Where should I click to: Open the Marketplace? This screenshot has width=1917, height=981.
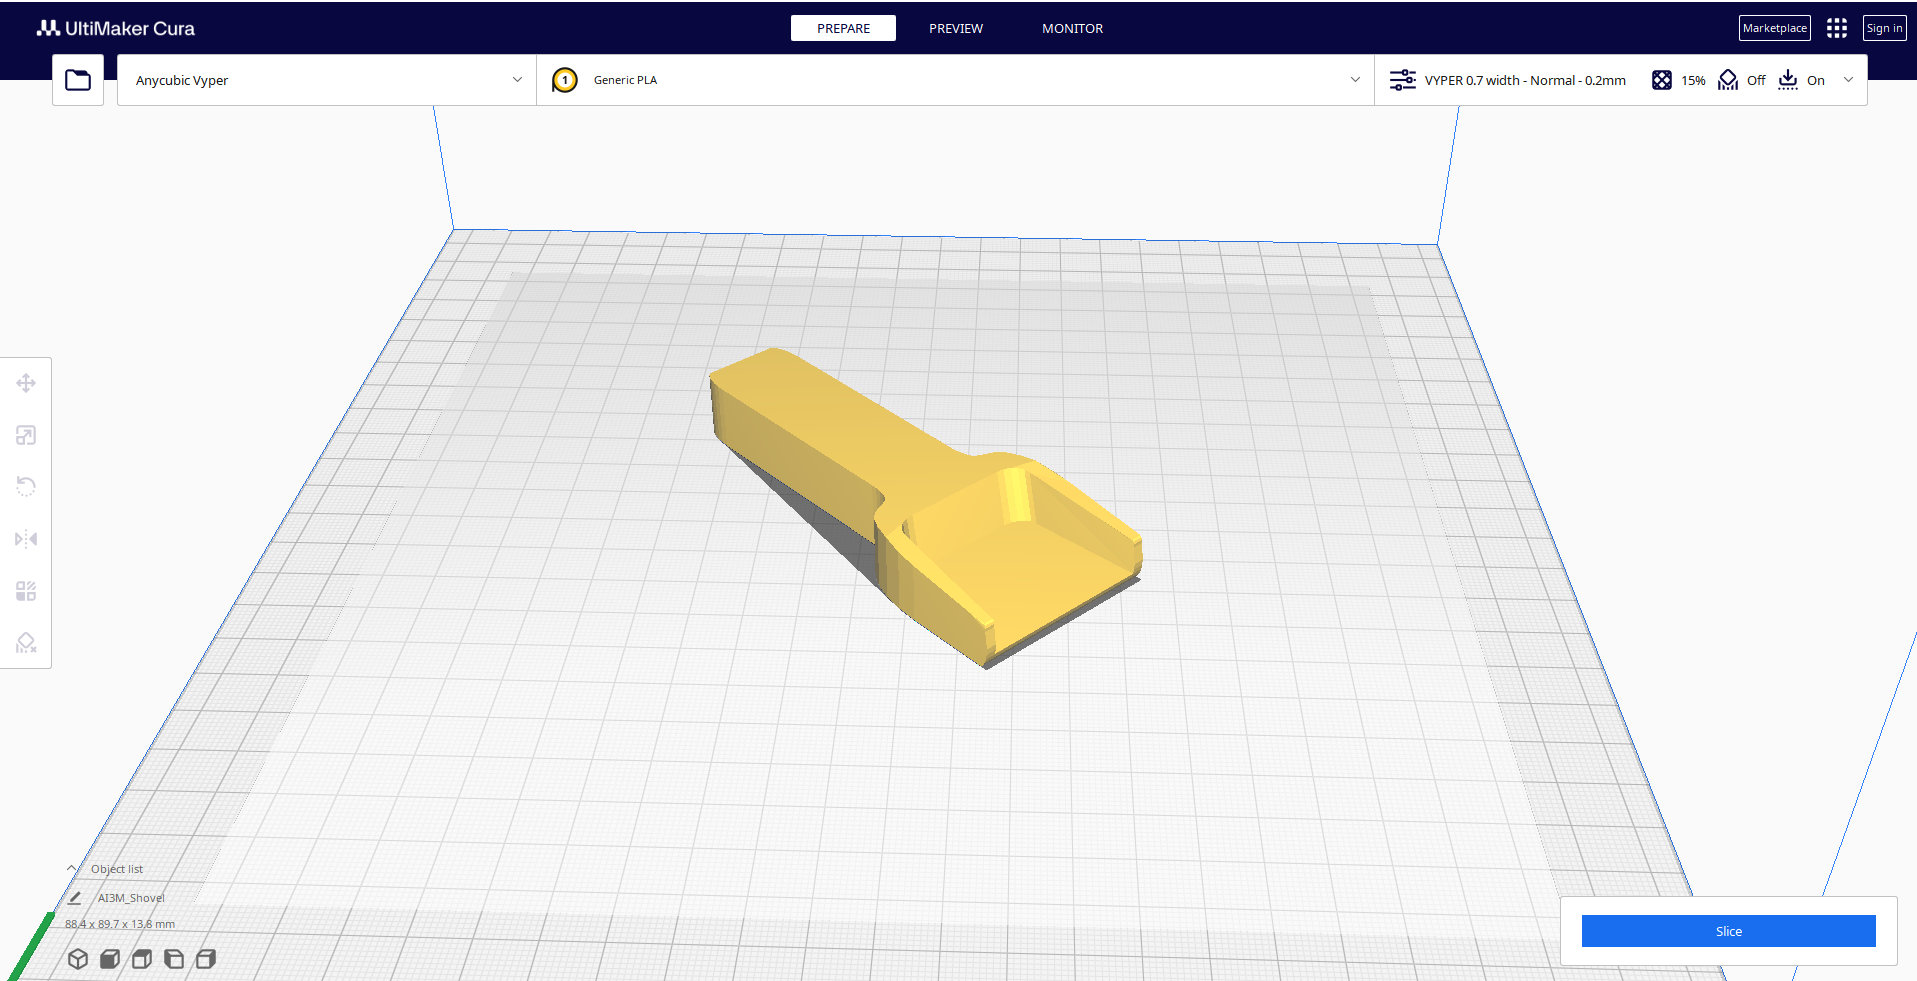[1773, 28]
